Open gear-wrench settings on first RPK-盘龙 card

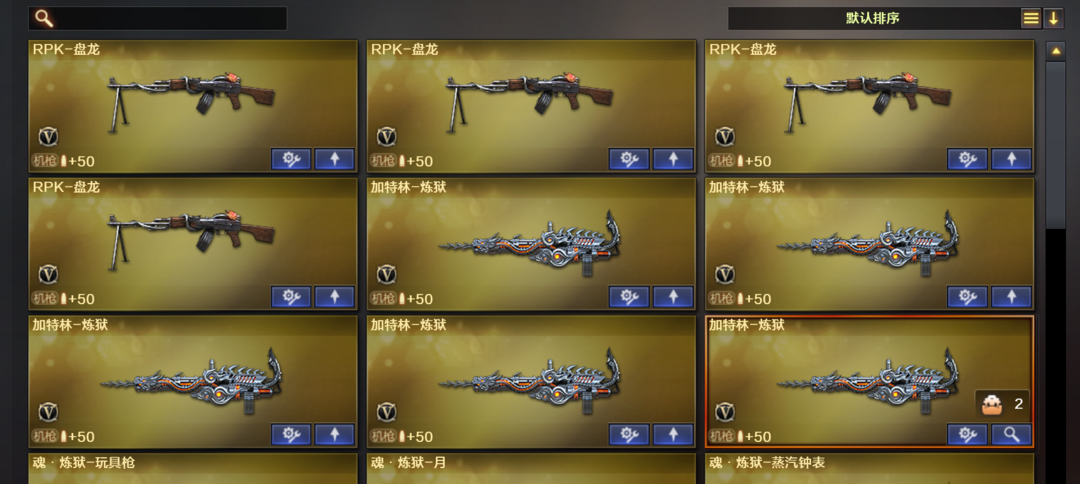point(291,159)
